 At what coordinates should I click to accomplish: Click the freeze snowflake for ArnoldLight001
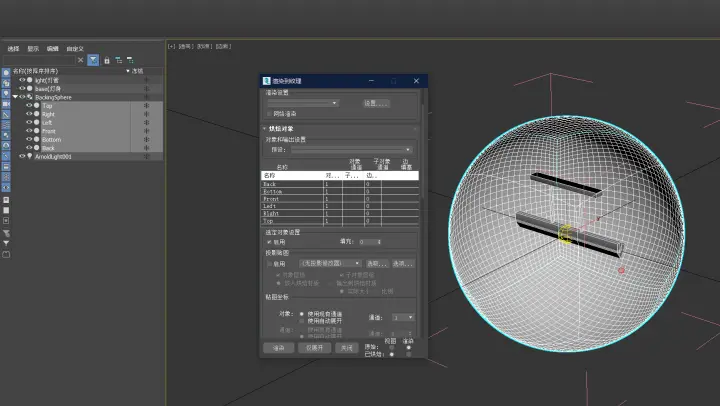coord(146,157)
